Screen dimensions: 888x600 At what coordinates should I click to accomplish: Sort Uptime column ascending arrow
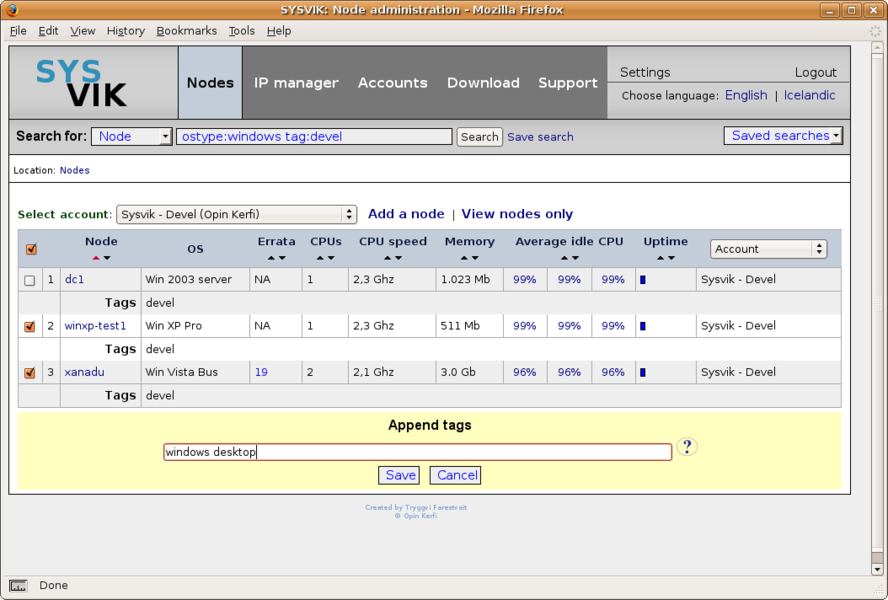click(x=660, y=258)
